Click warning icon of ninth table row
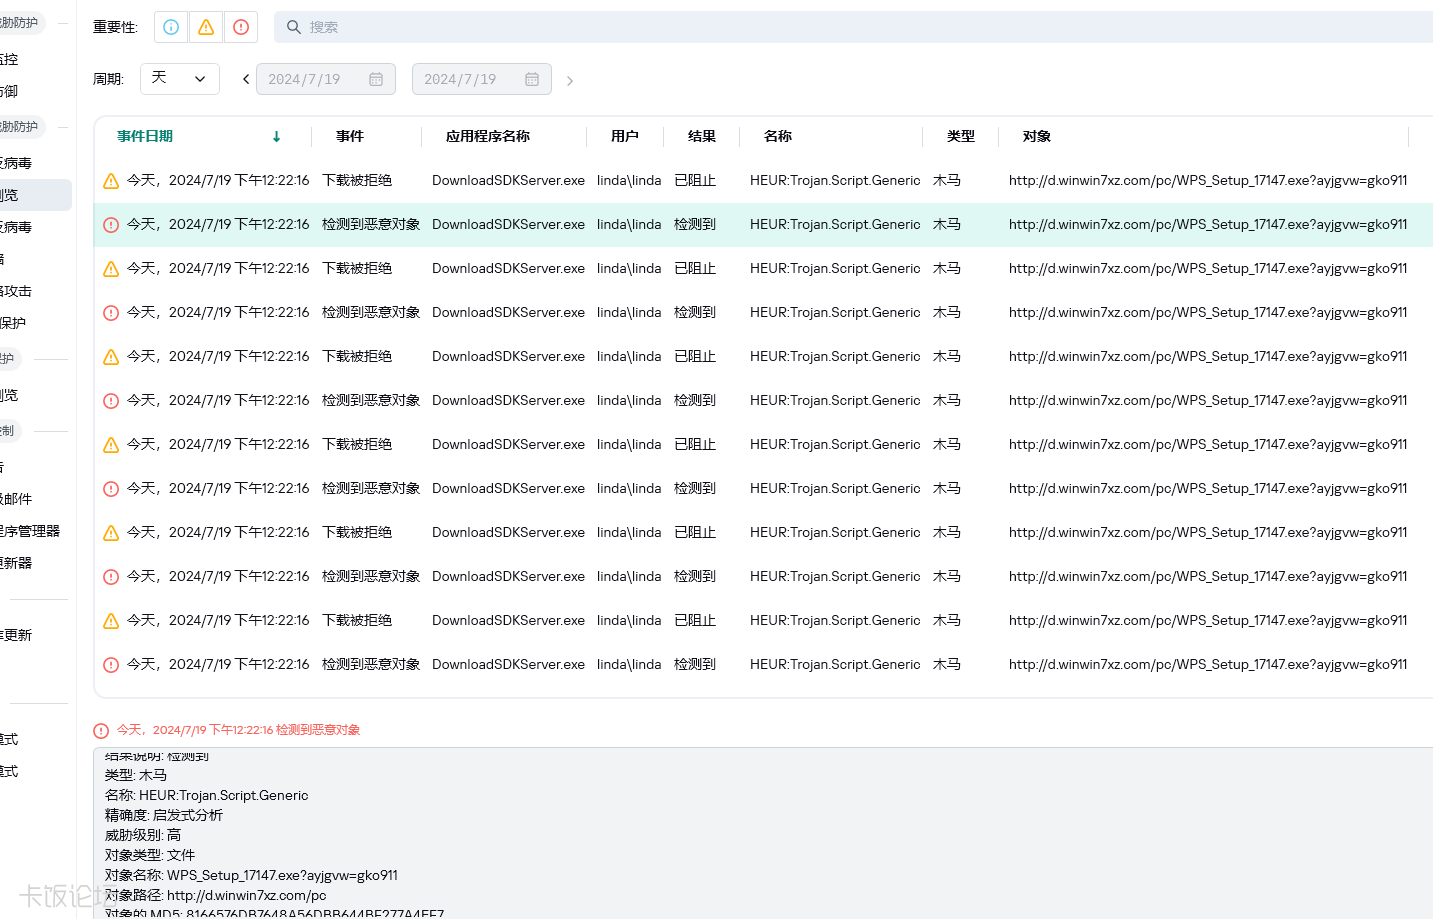 coord(111,533)
